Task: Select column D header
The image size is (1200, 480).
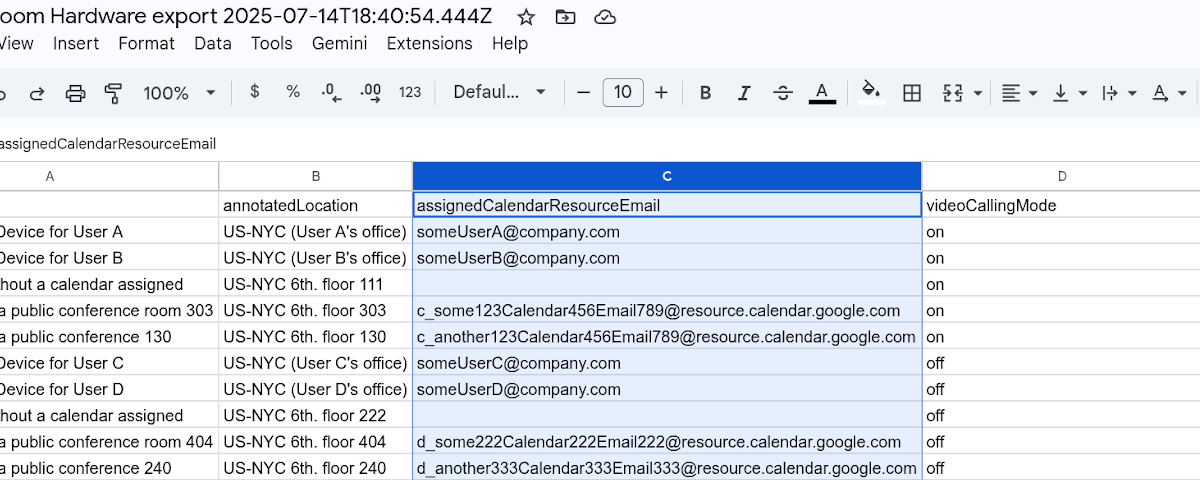Action: click(1061, 176)
